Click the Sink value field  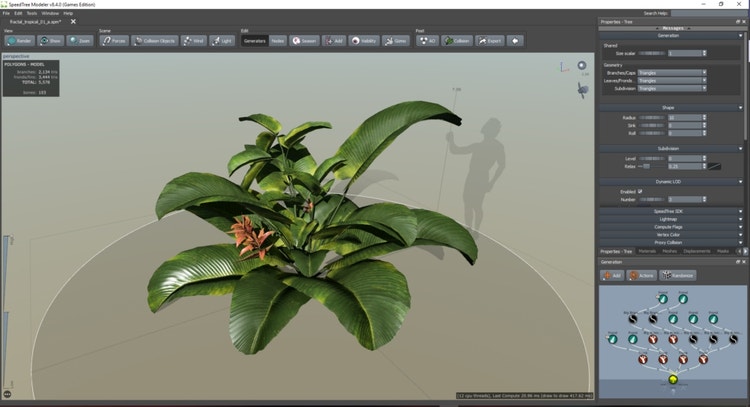click(x=684, y=125)
